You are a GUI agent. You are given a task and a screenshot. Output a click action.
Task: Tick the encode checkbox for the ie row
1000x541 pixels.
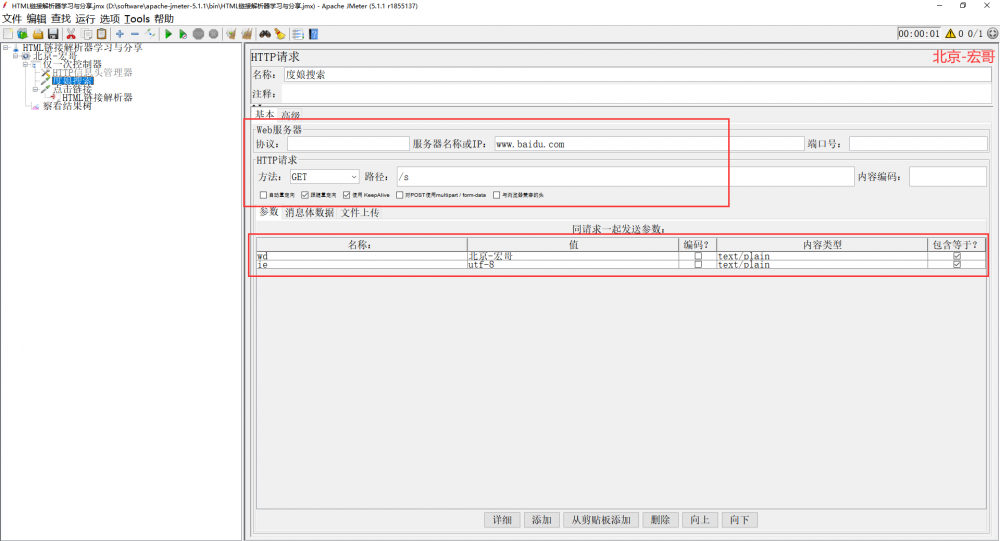tap(698, 265)
